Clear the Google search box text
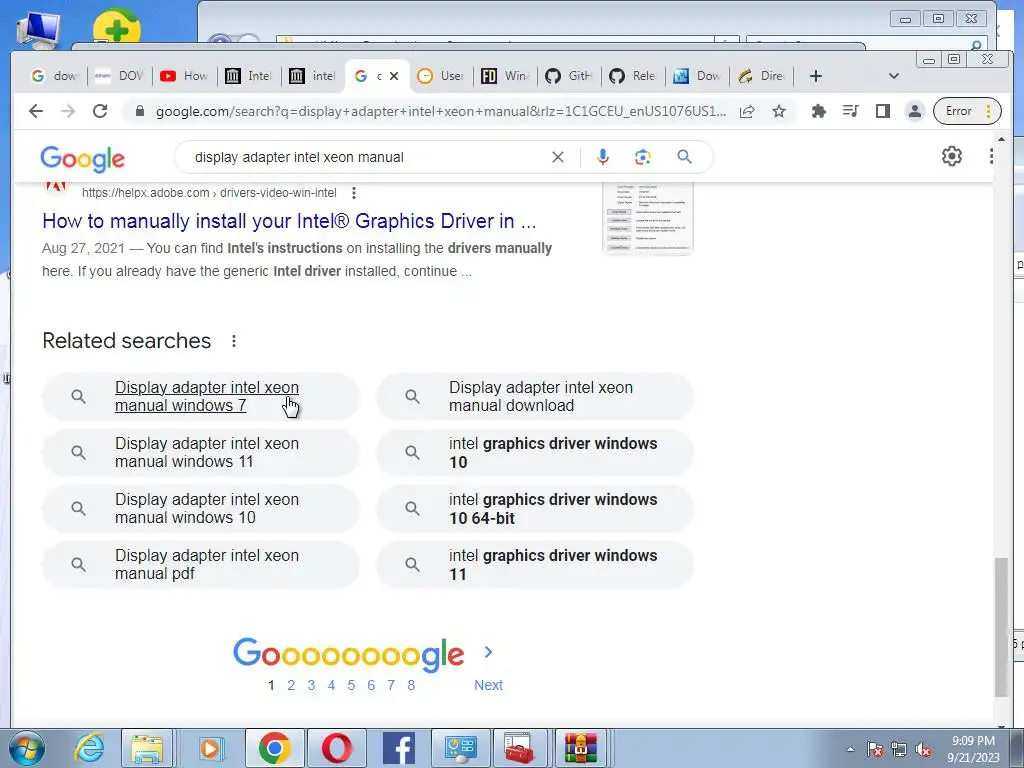Image resolution: width=1024 pixels, height=768 pixels. click(558, 157)
